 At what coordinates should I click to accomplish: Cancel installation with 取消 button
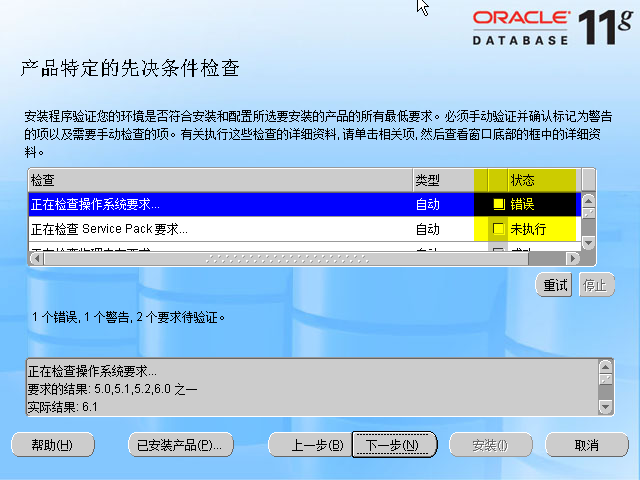click(x=587, y=444)
